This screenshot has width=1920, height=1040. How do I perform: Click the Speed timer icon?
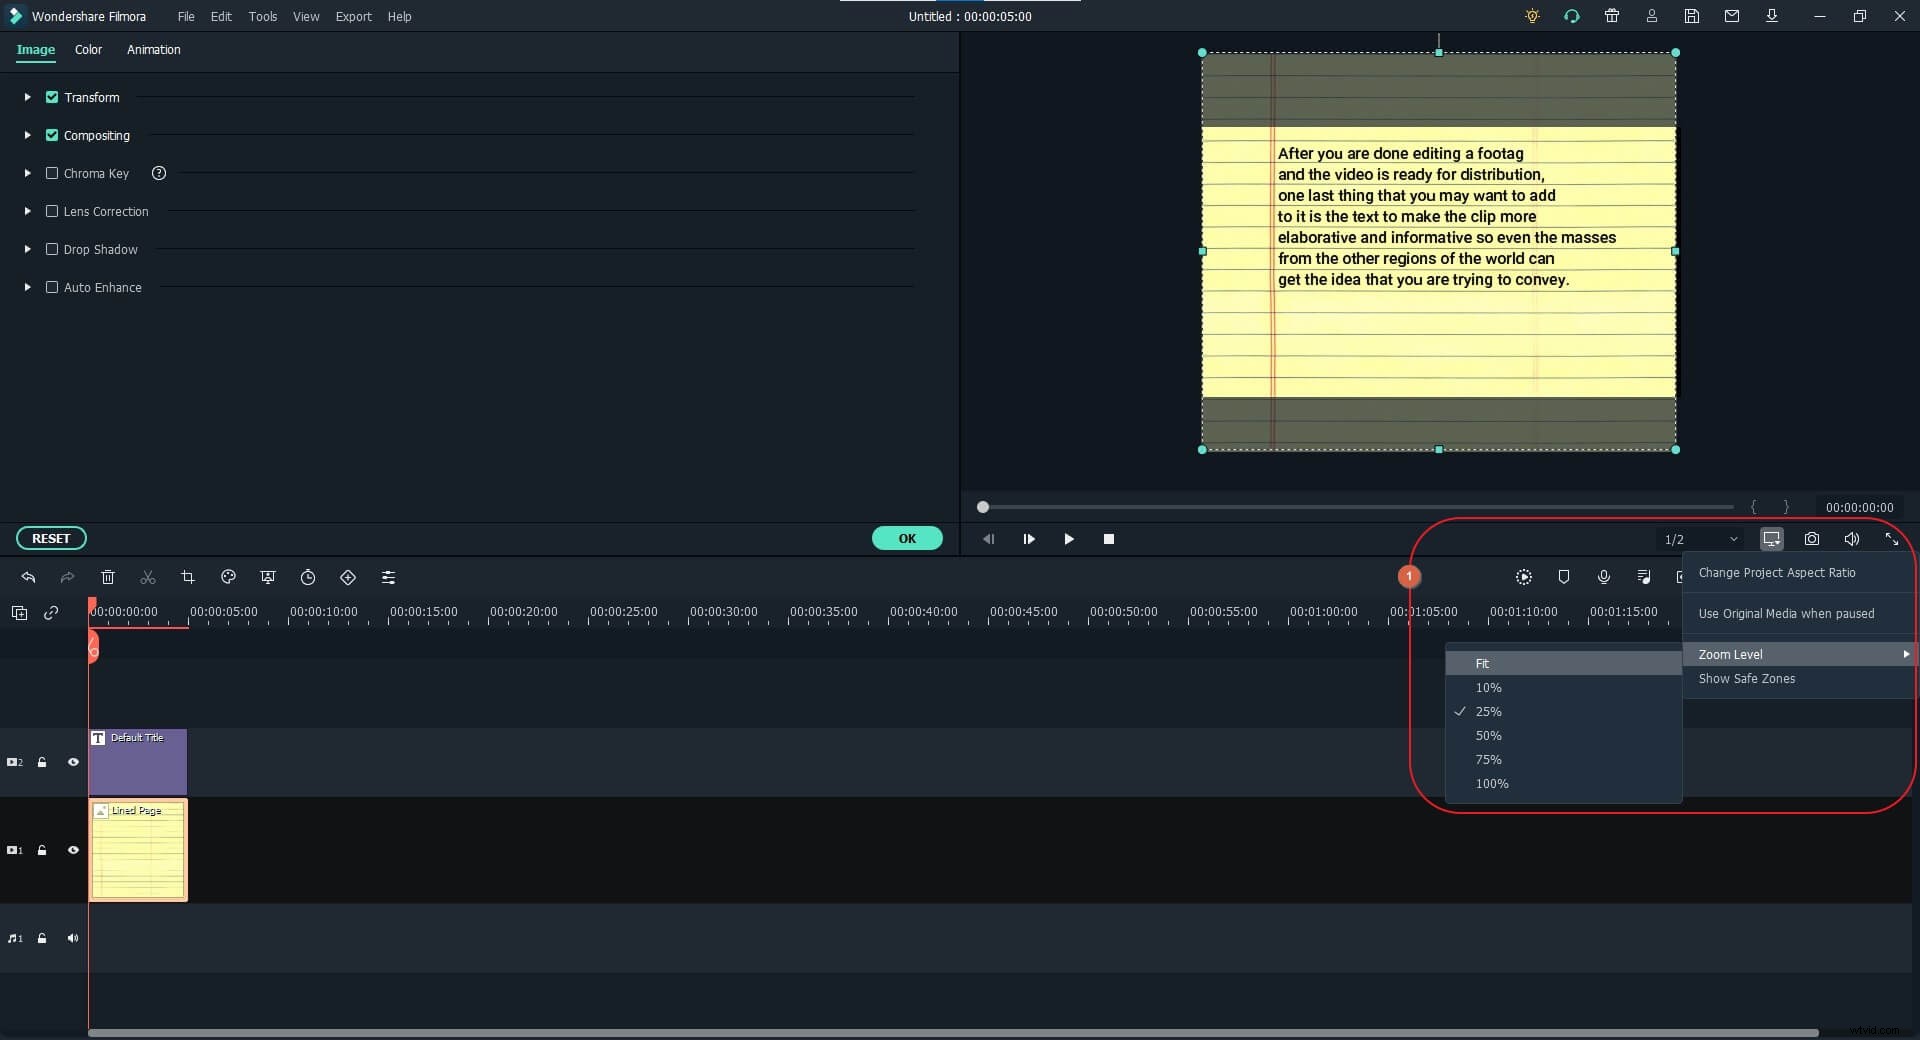coord(308,578)
